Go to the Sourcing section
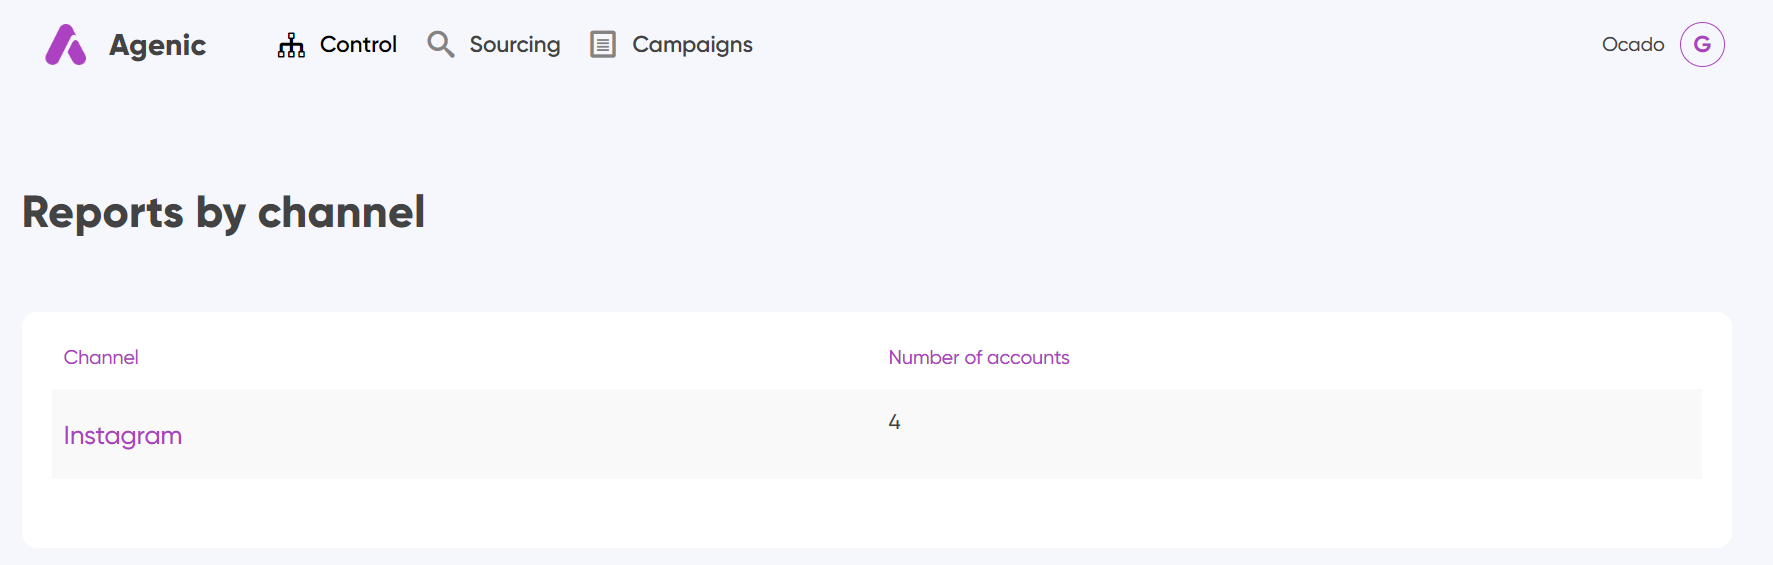Screen dimensions: 1773x565 click(514, 45)
